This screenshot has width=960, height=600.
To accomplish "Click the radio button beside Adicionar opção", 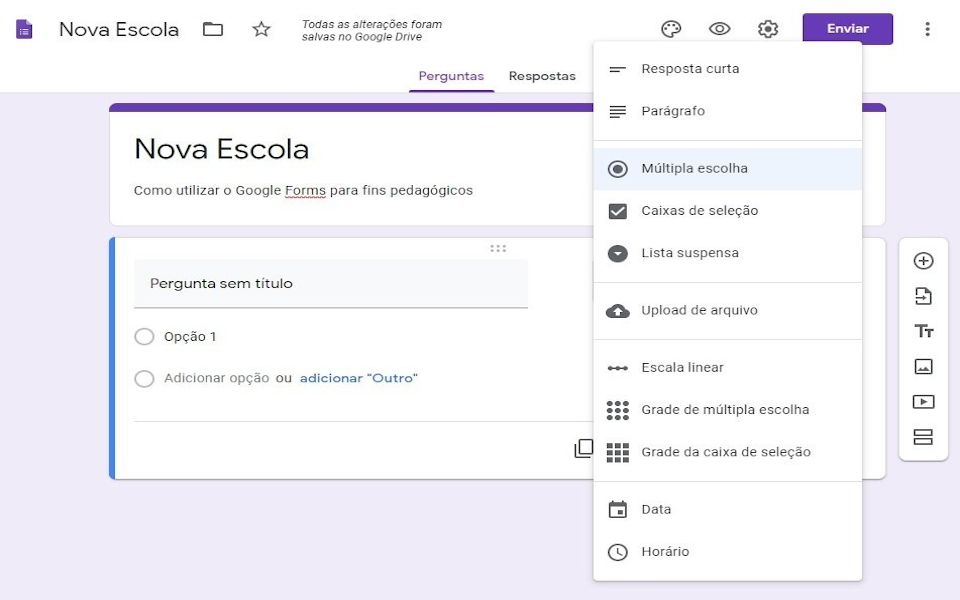I will point(144,378).
